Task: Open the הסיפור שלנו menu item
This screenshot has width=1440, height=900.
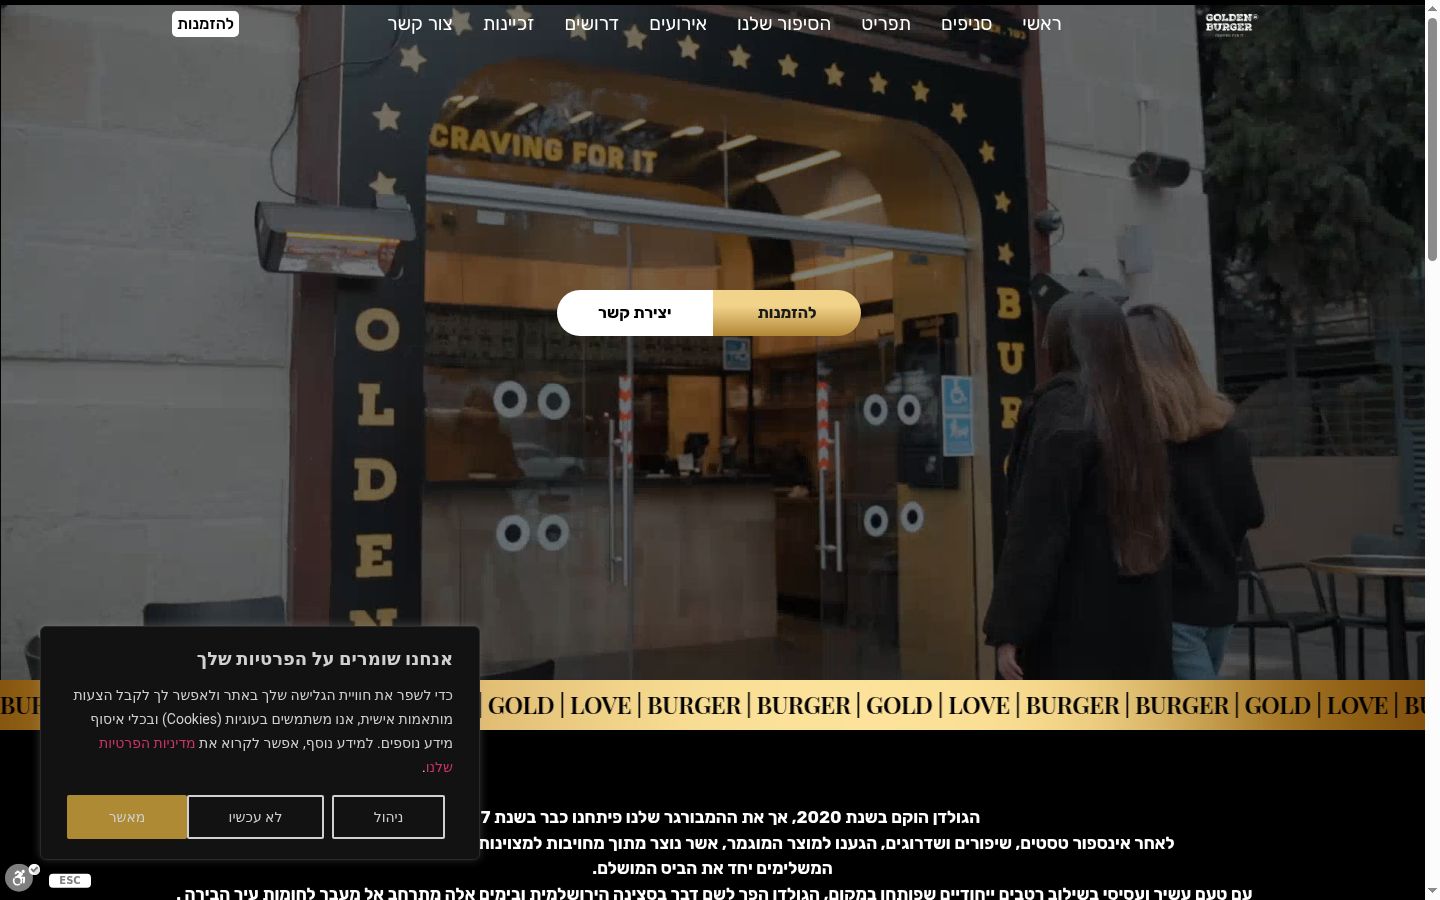Action: pyautogui.click(x=784, y=24)
